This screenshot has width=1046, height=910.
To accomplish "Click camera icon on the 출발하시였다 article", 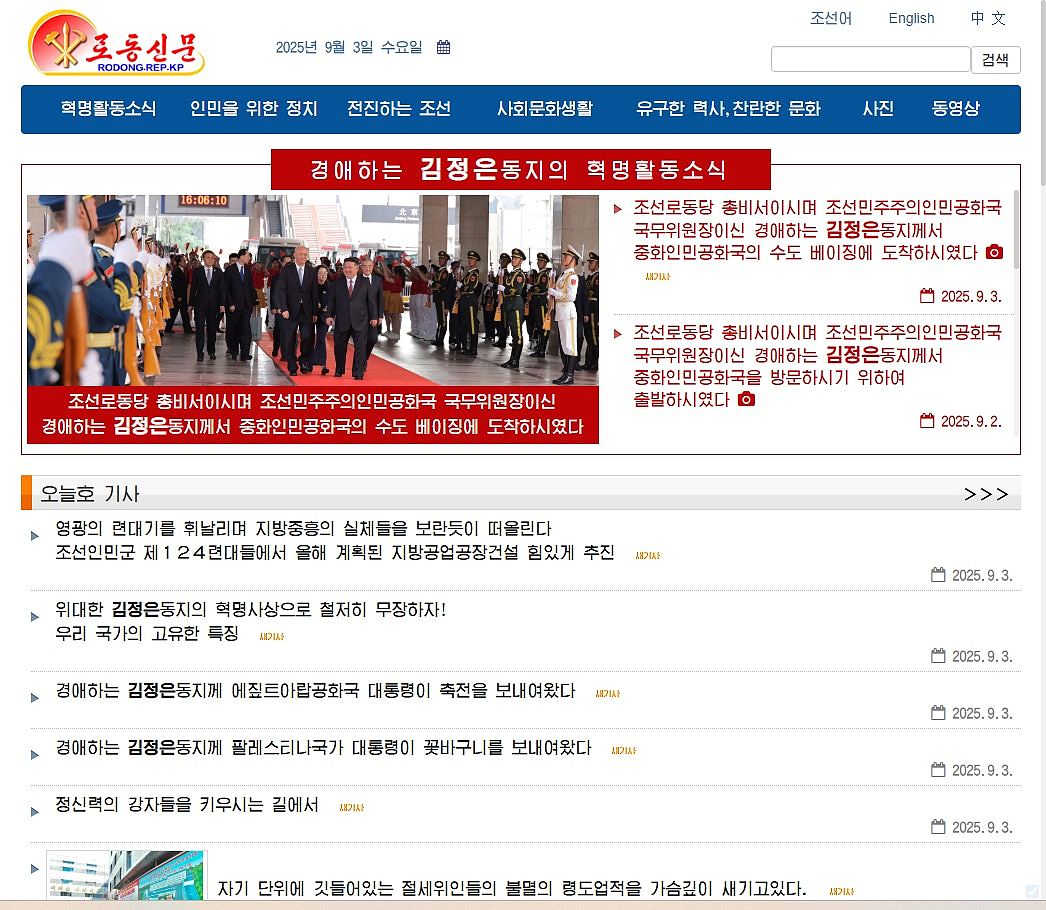I will [746, 399].
